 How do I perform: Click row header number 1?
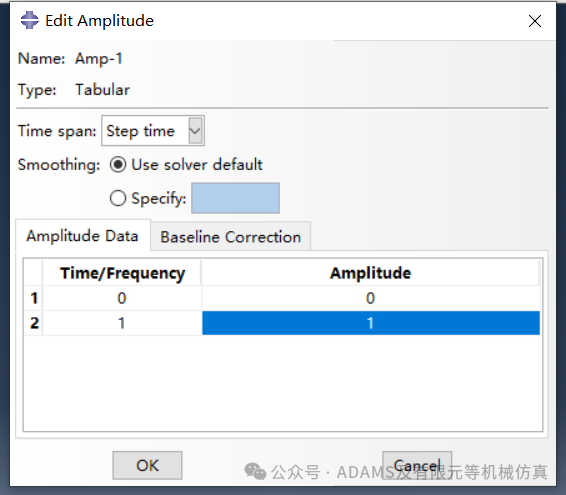coord(34,298)
